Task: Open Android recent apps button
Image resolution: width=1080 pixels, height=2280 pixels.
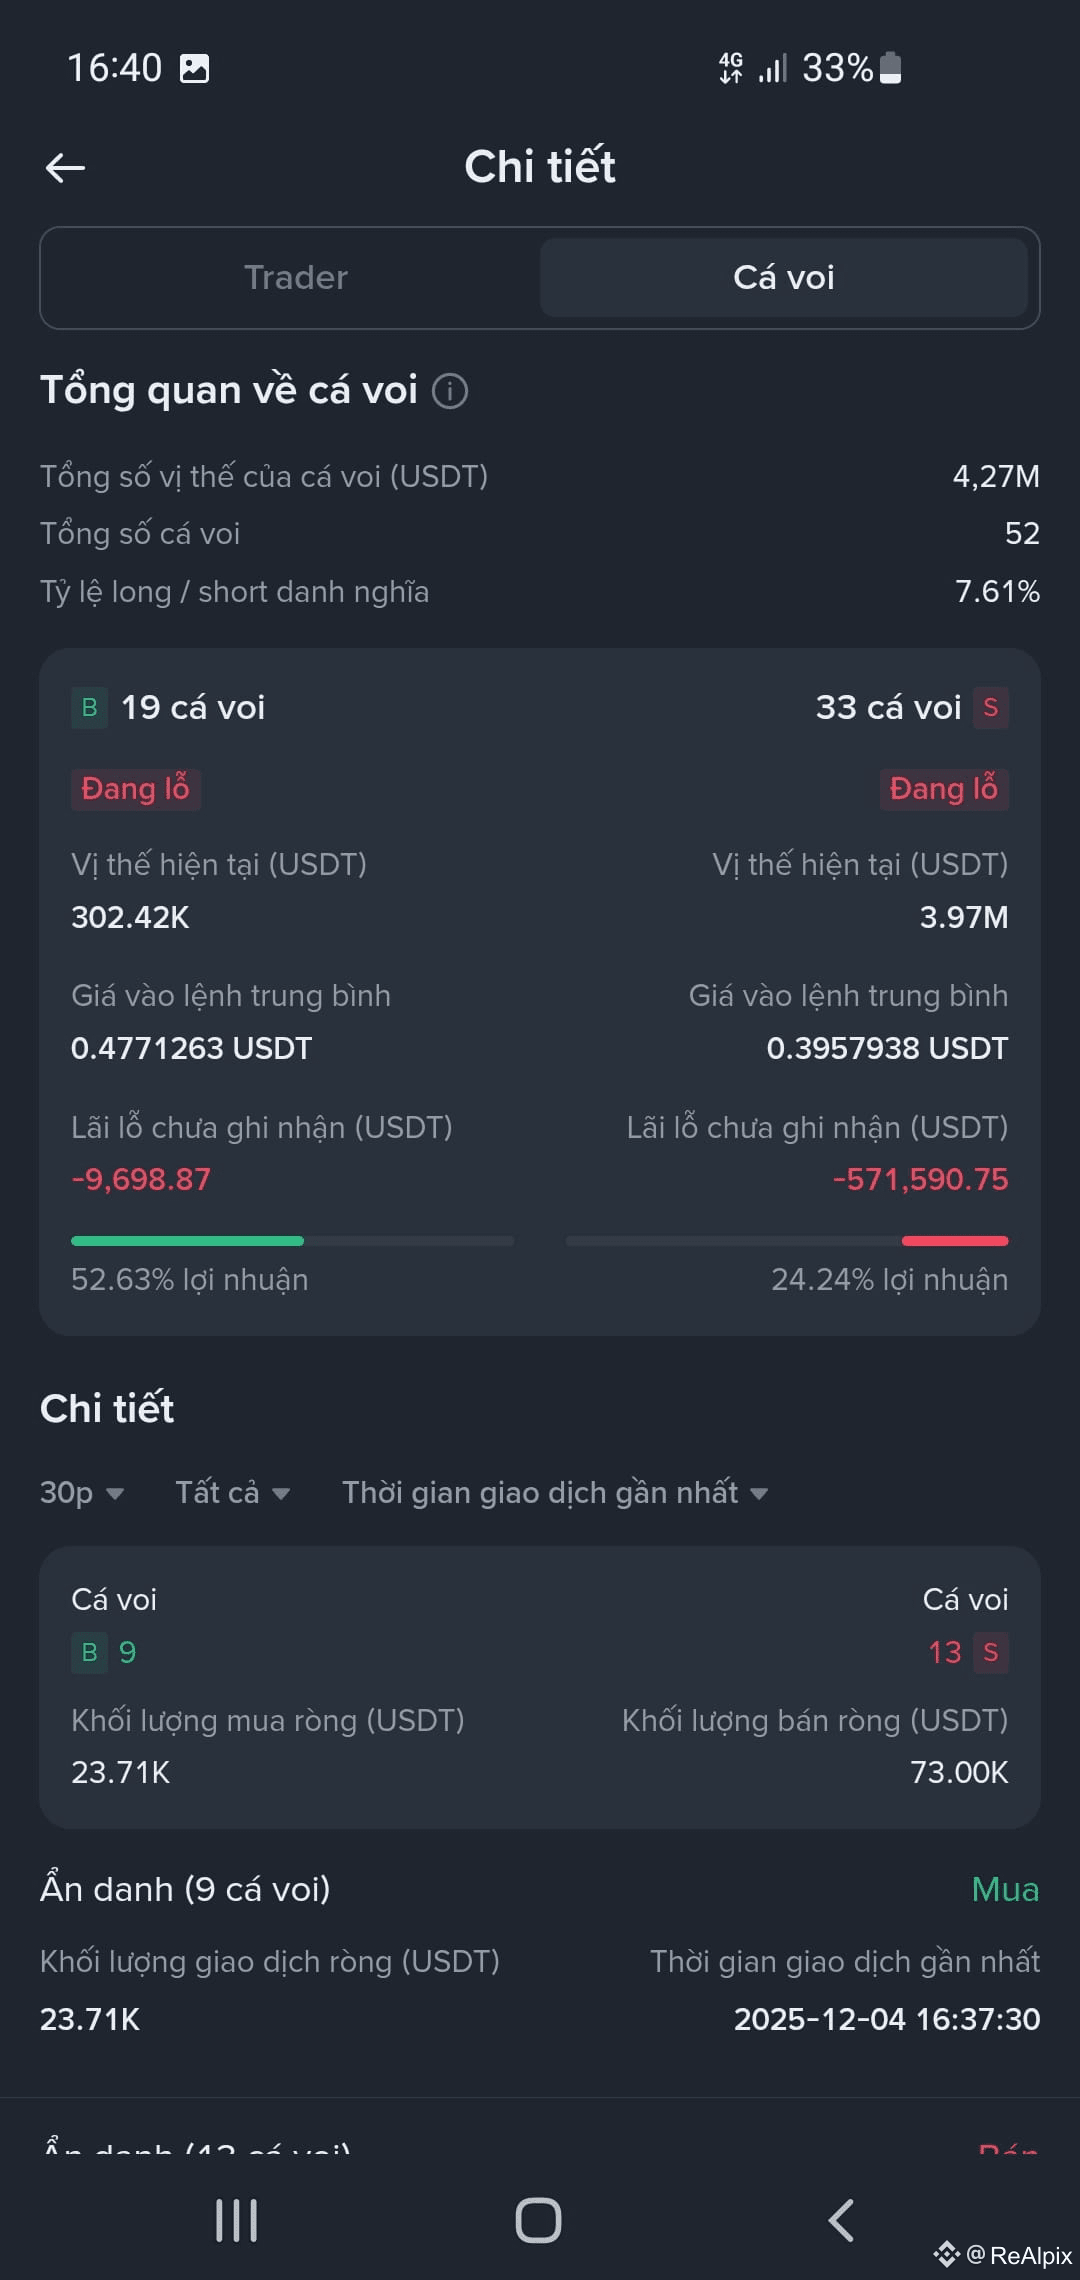Action: tap(237, 2220)
